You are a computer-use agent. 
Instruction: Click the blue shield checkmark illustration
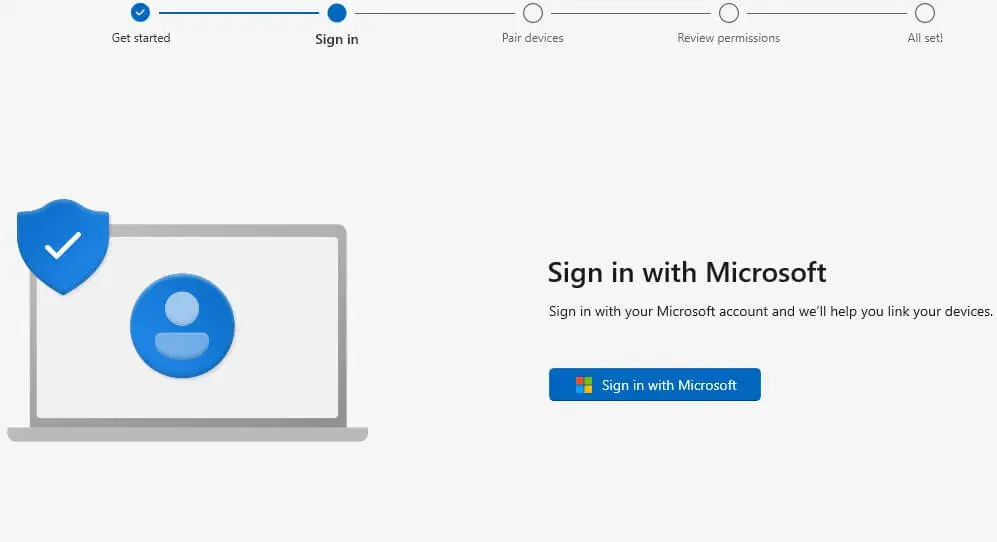tap(63, 246)
